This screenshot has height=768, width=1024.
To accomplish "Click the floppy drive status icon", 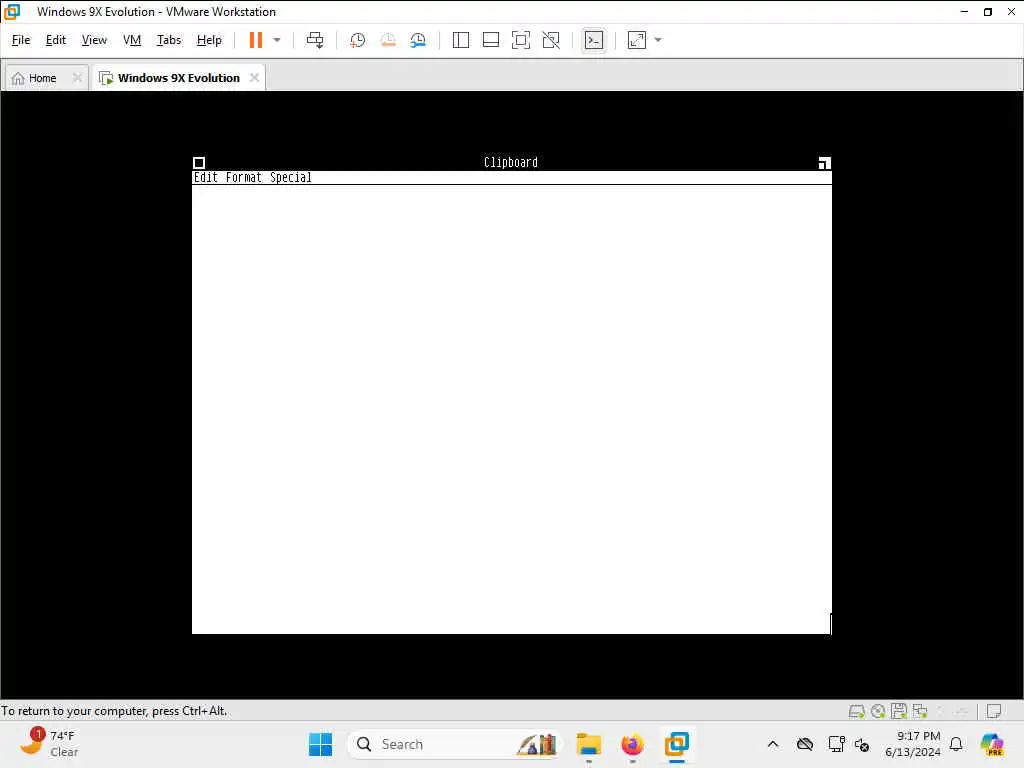I will [x=899, y=711].
